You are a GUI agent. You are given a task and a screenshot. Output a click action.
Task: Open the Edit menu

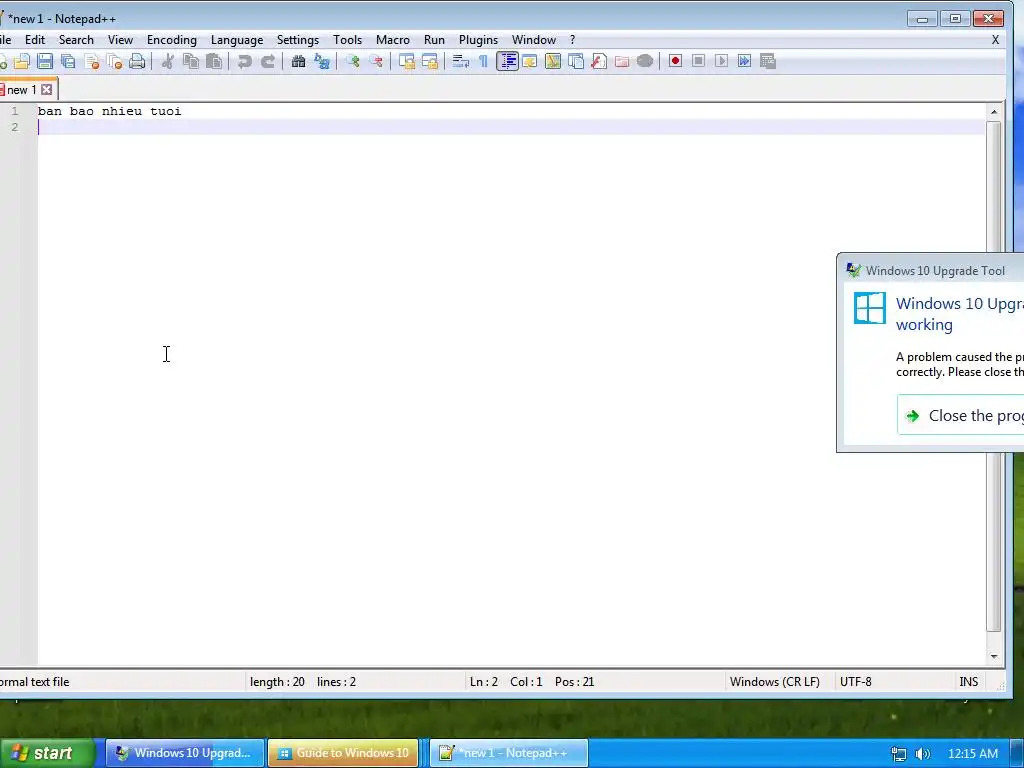pyautogui.click(x=35, y=40)
